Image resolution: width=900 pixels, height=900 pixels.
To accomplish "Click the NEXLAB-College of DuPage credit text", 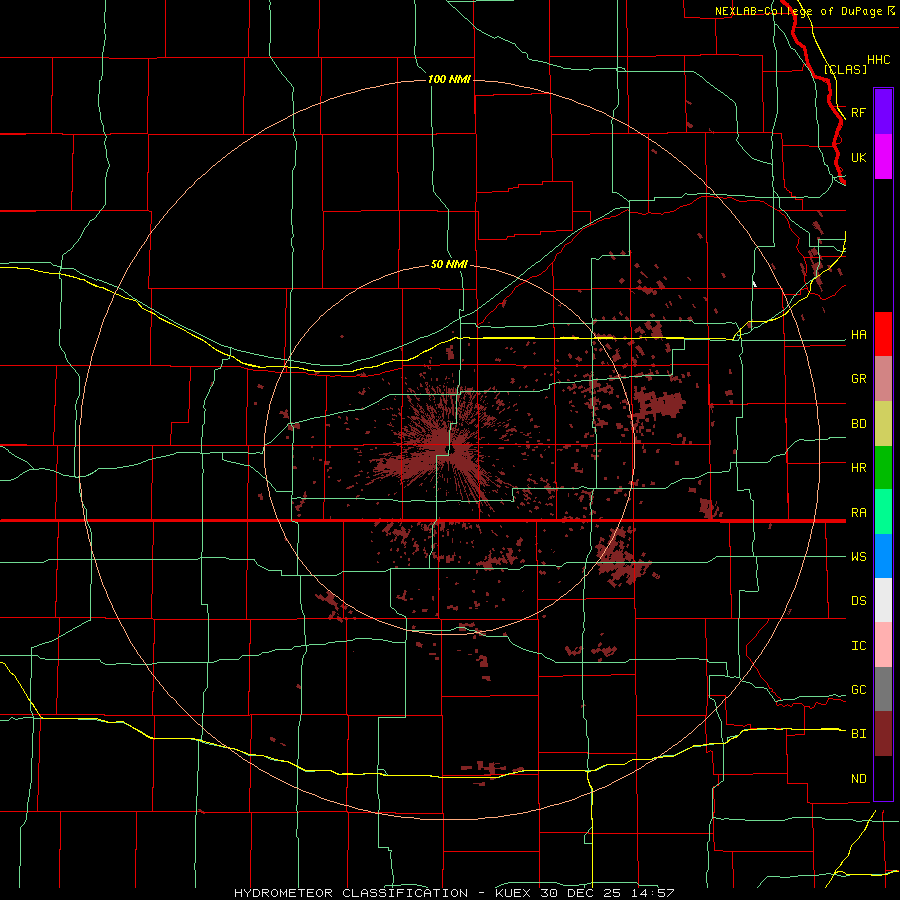I will pos(798,11).
